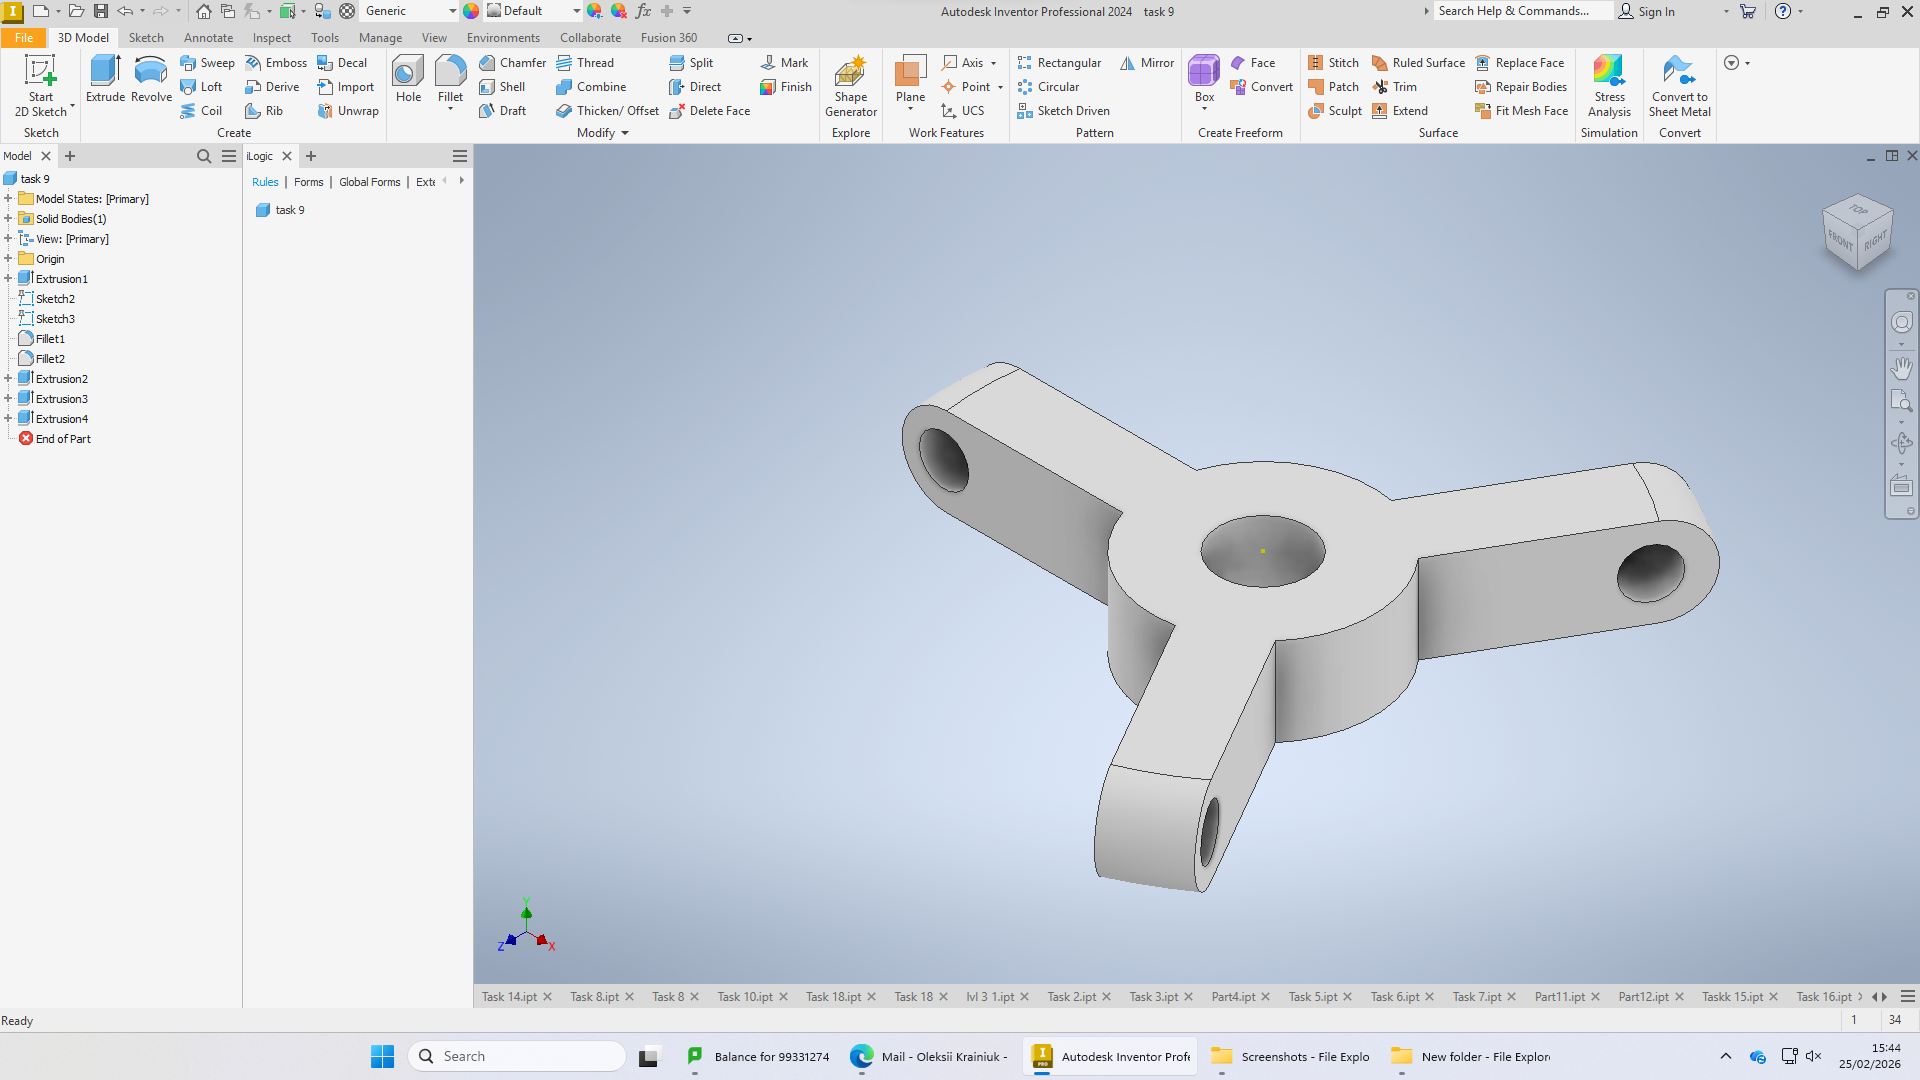Open the appearance color wheel icon
Screen dimensions: 1920x1080
coord(471,11)
